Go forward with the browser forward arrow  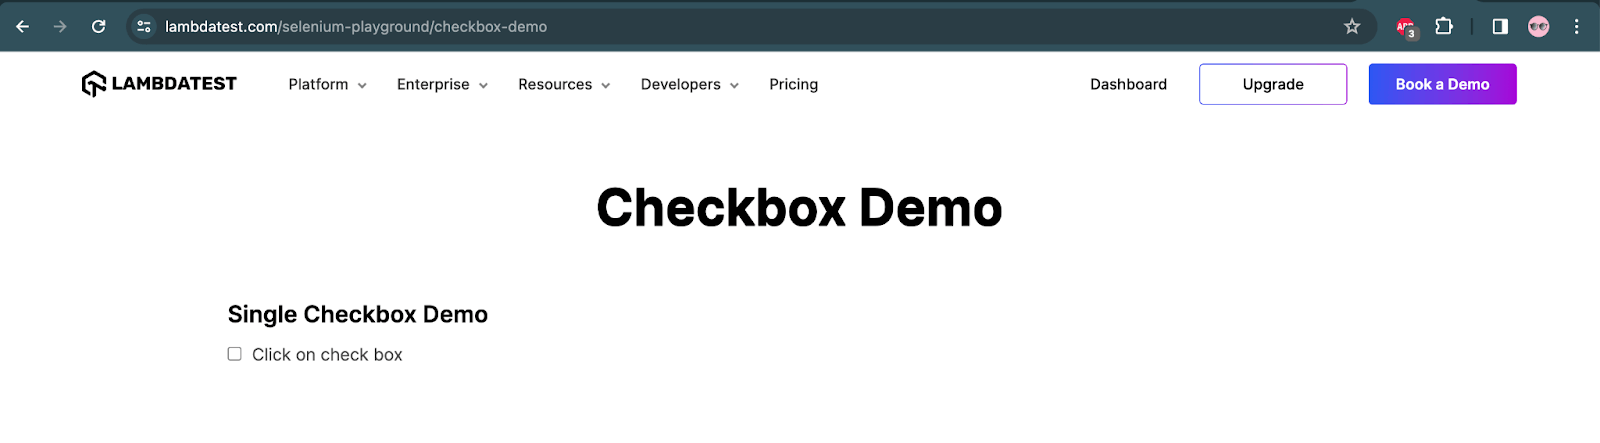60,27
